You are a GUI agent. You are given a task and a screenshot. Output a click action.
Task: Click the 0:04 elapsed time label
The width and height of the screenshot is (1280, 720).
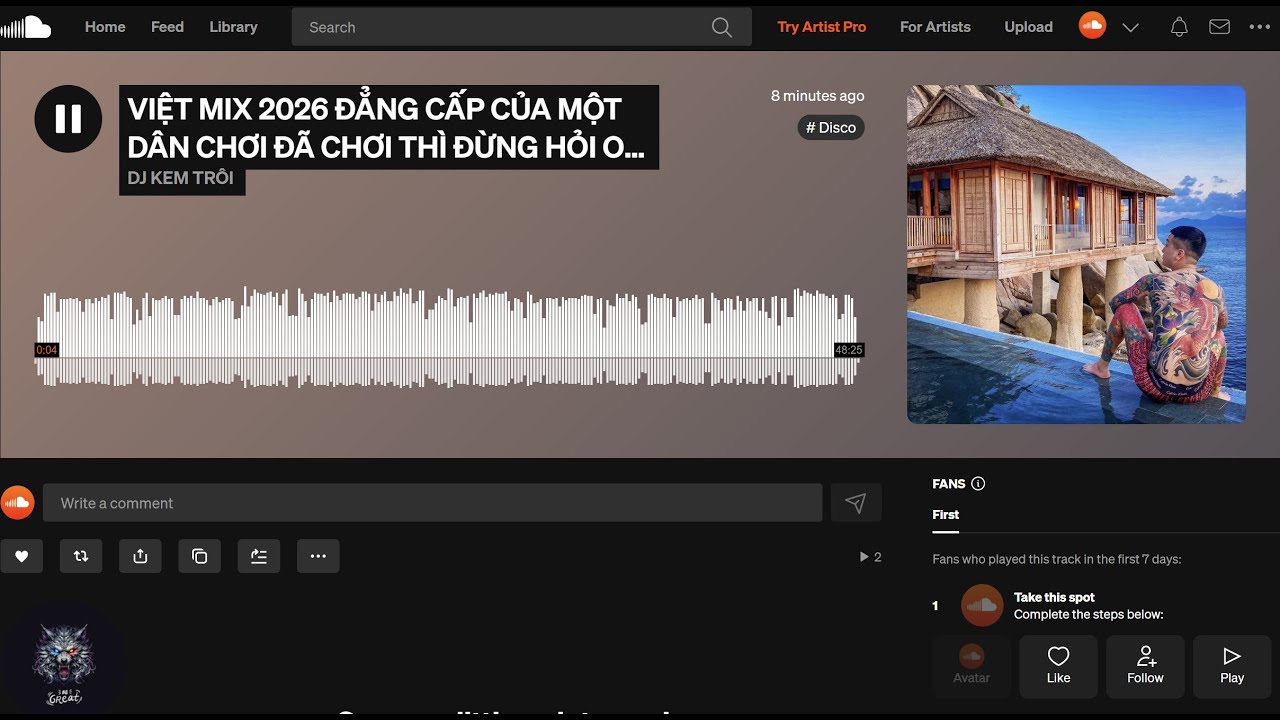click(x=47, y=350)
